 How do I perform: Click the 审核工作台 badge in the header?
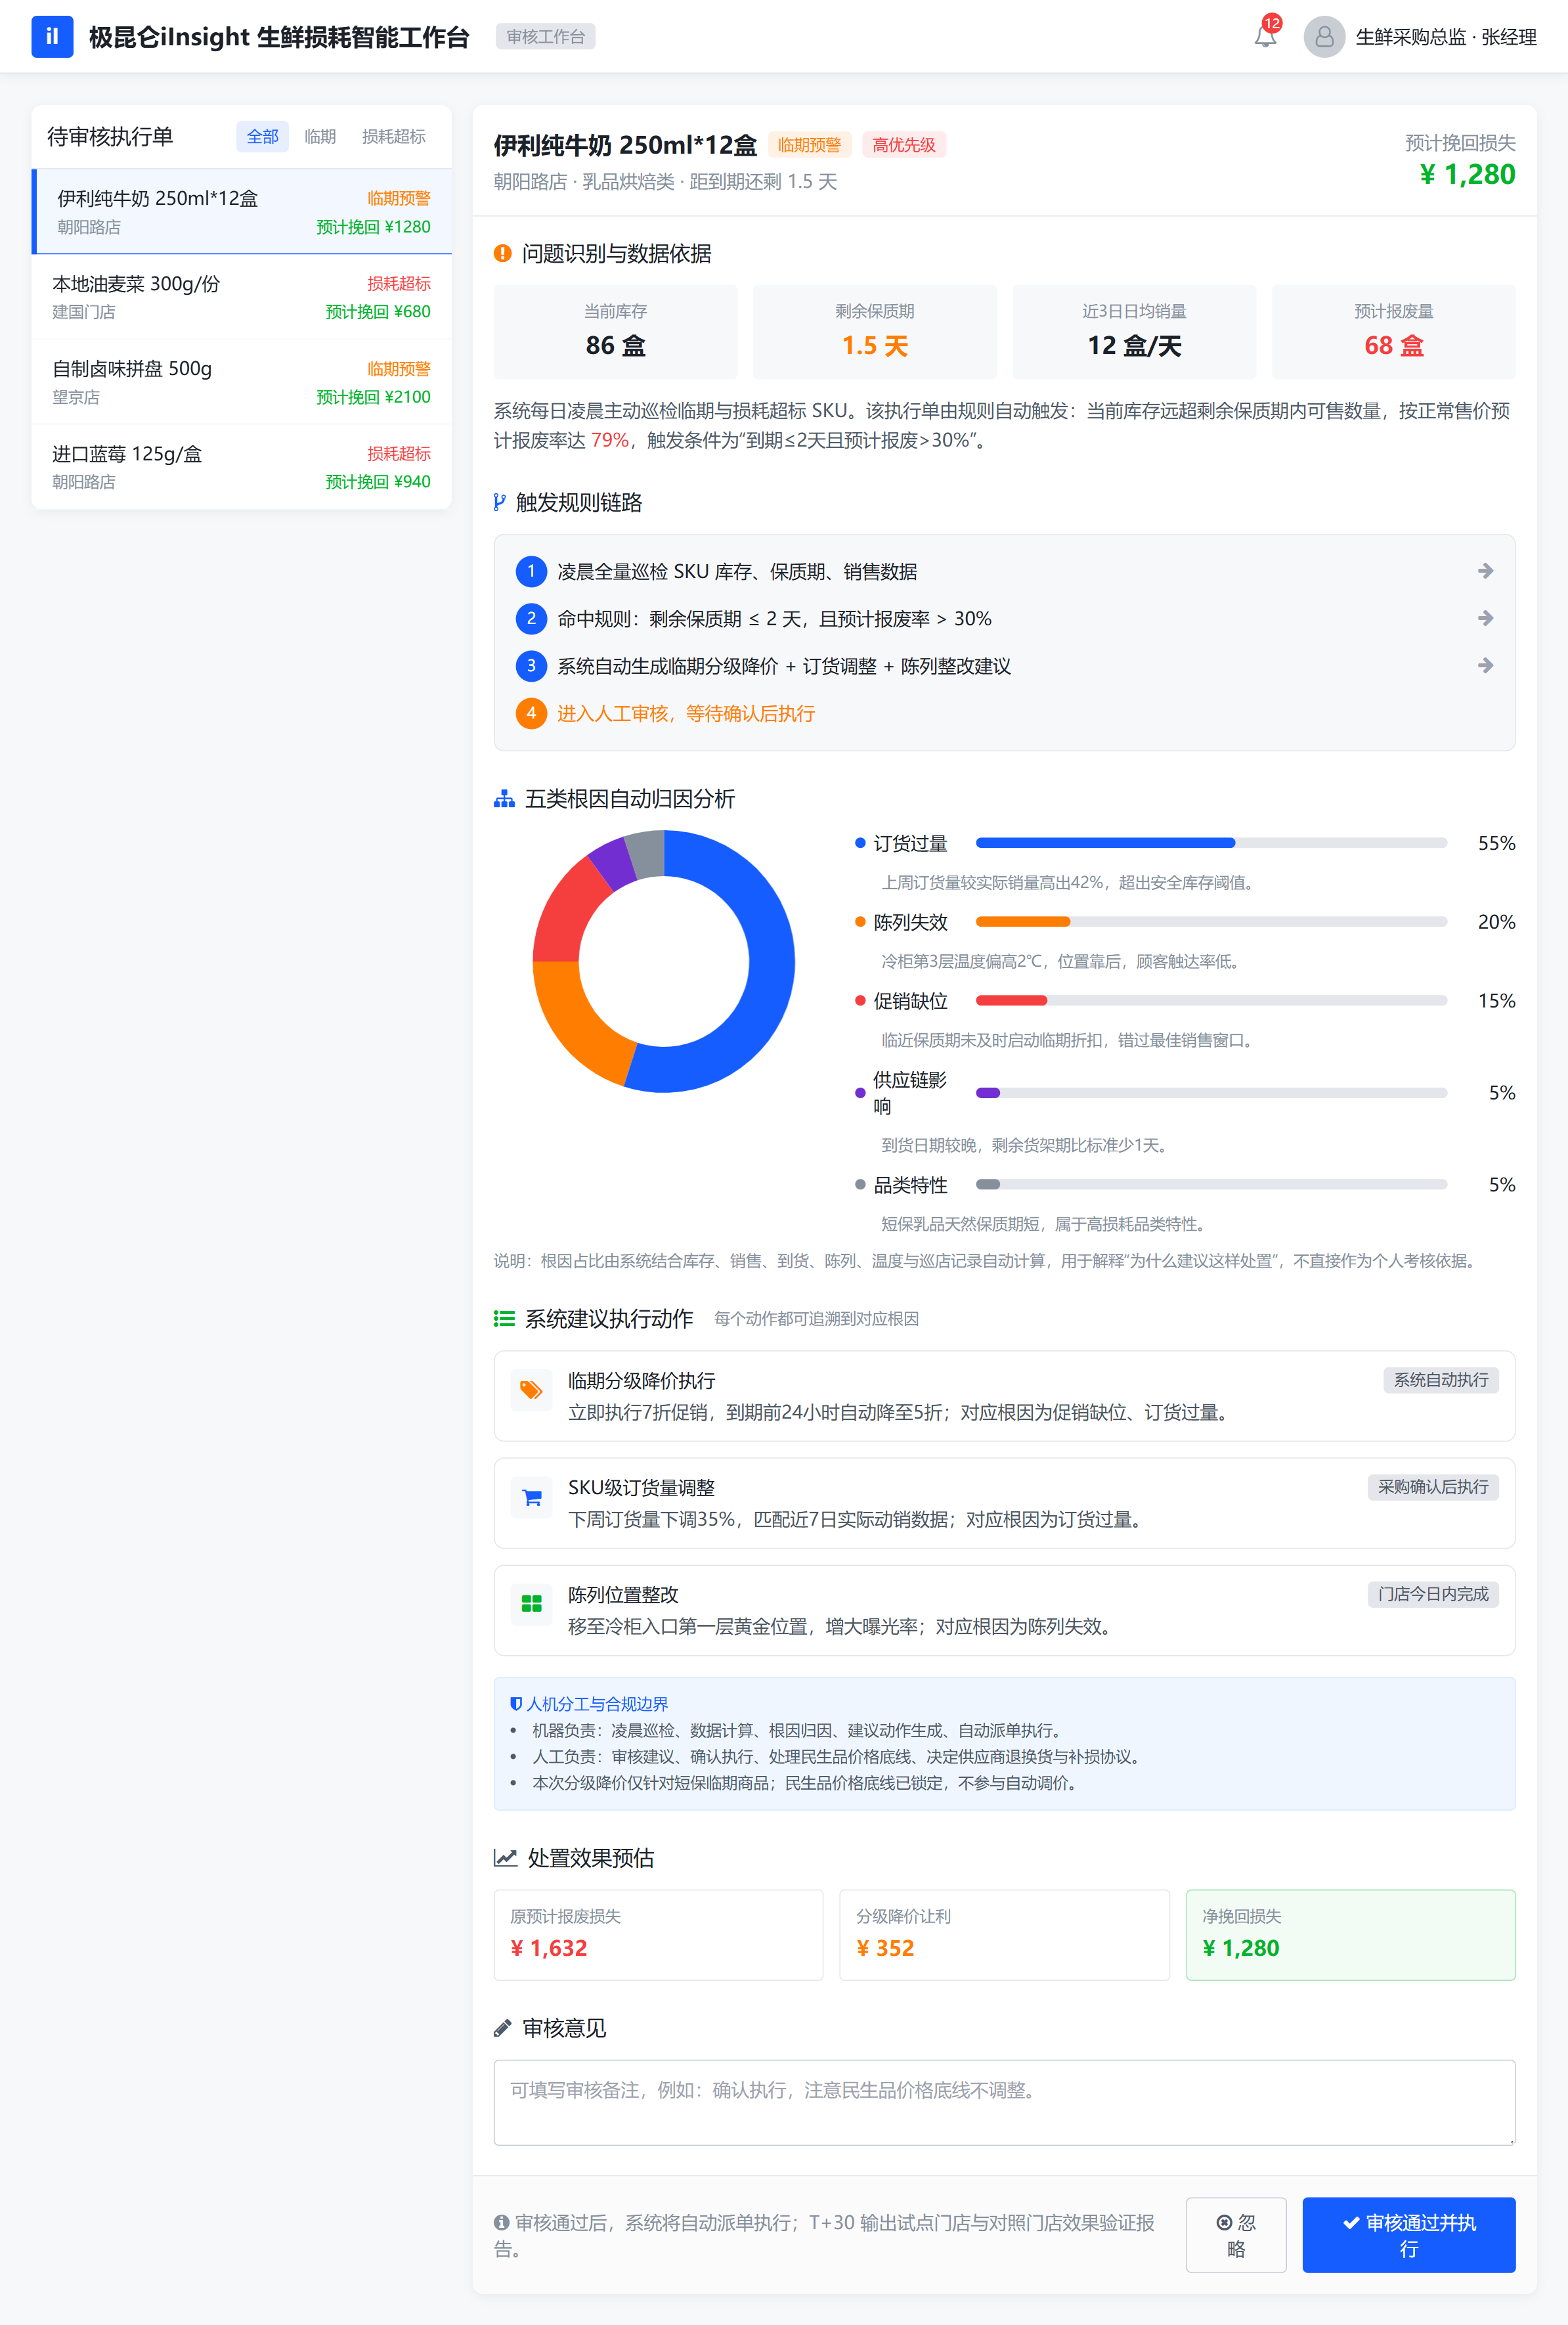click(545, 37)
